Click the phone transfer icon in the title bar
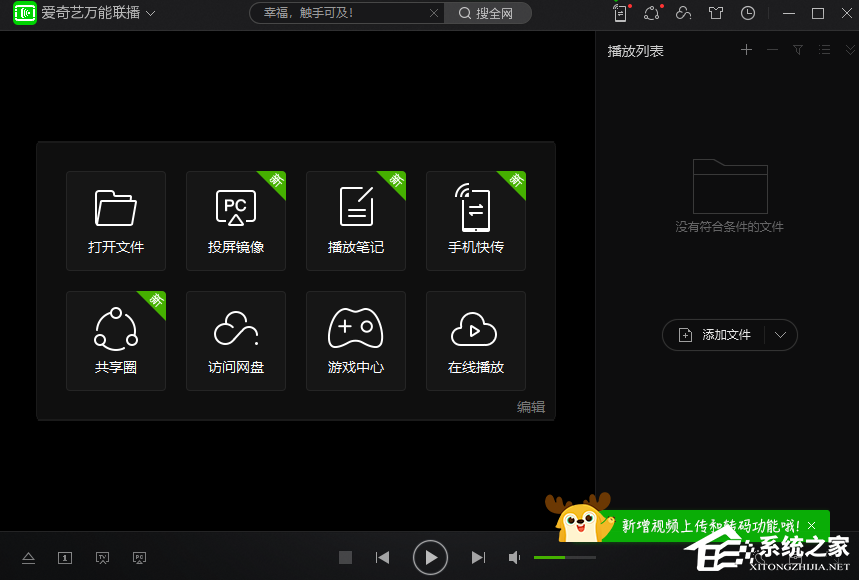The image size is (859, 580). (620, 13)
